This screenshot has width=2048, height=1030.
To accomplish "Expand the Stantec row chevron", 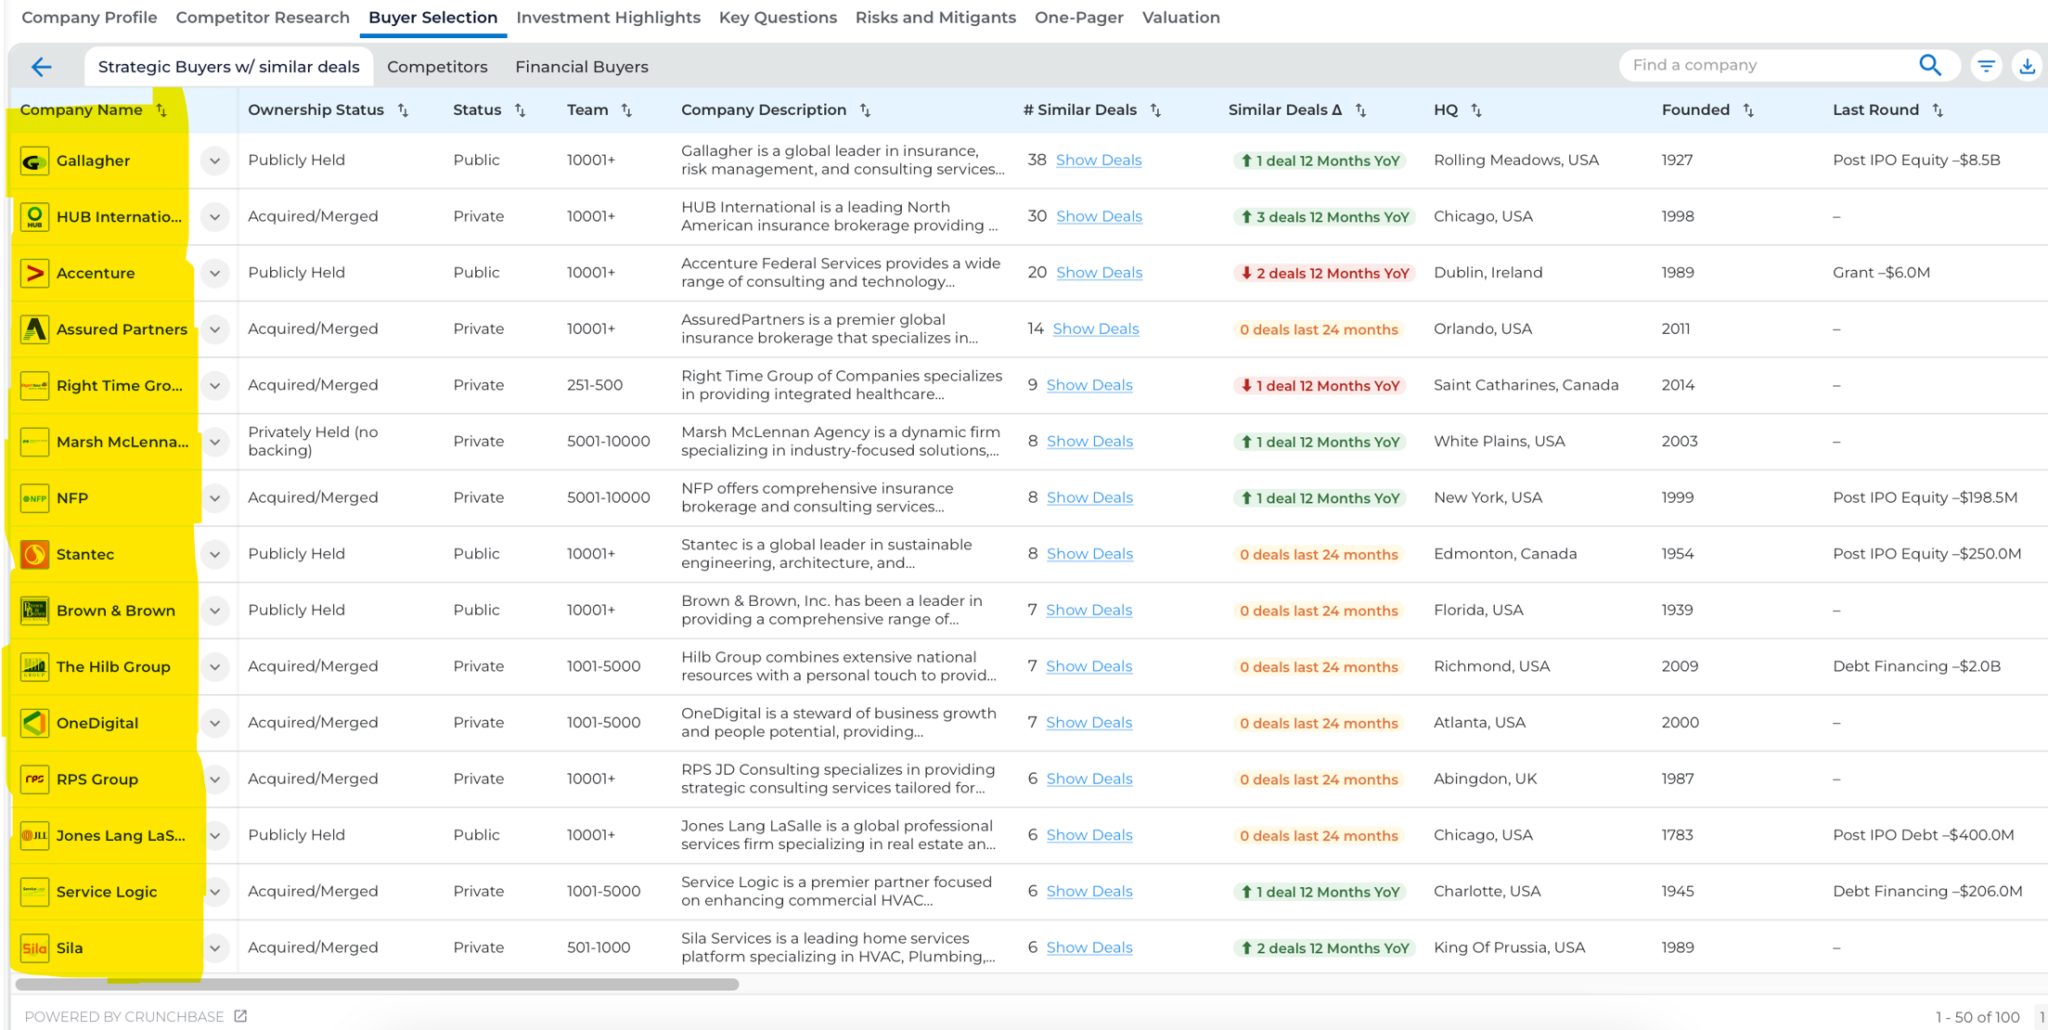I will coord(215,554).
